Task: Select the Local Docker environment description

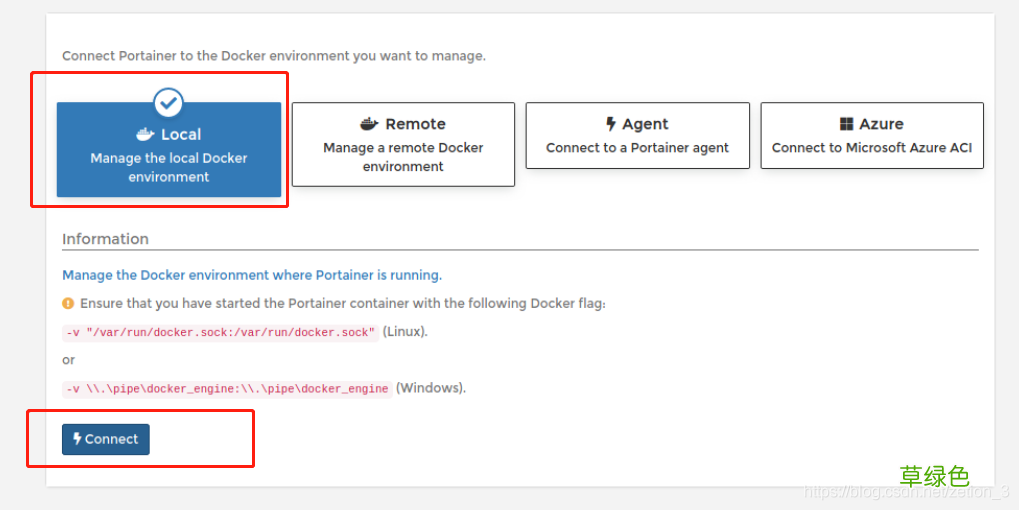Action: pos(168,167)
